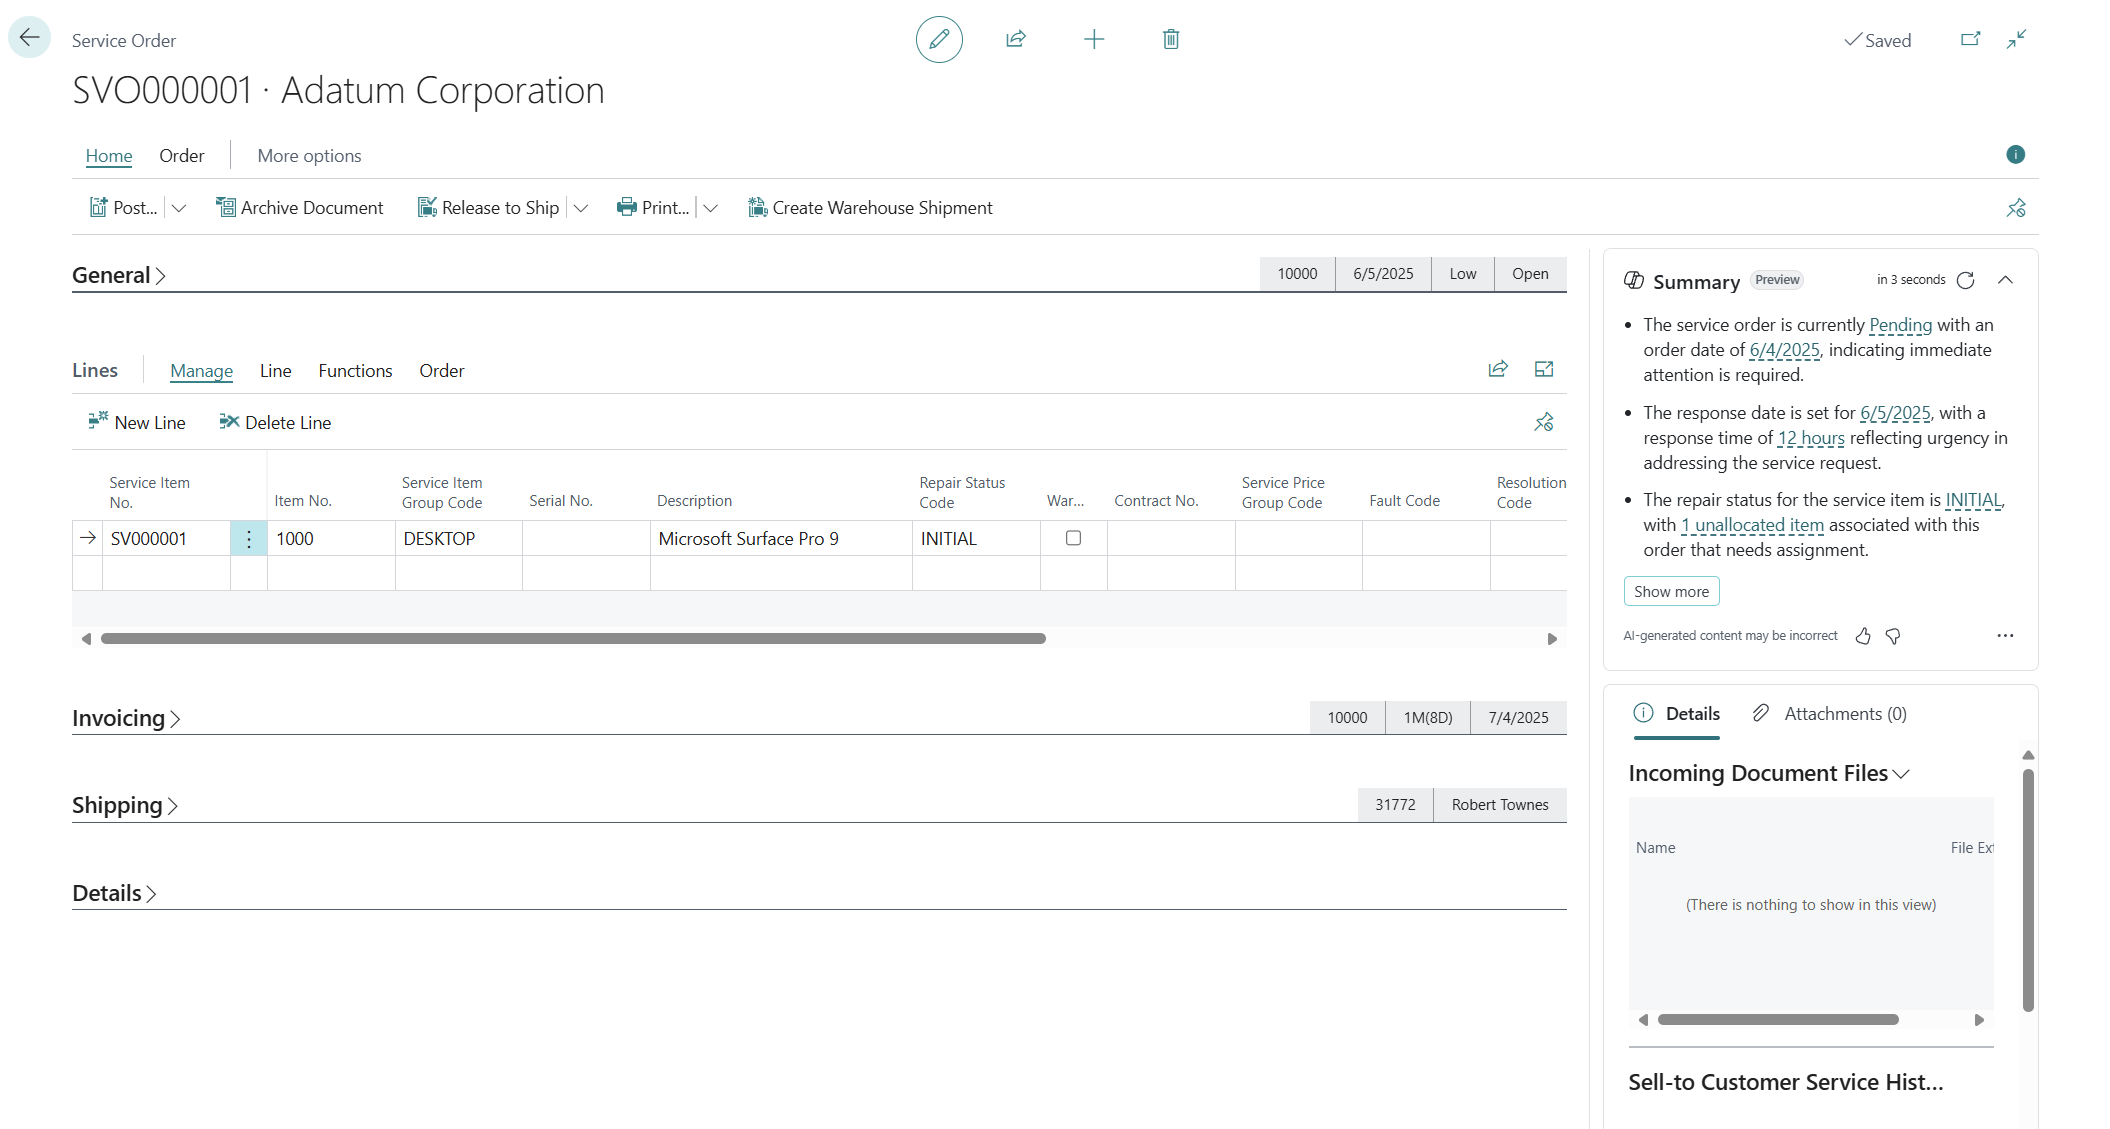Click the factbox vertical scrollbar
This screenshot has height=1129, width=2110.
[x=2028, y=890]
